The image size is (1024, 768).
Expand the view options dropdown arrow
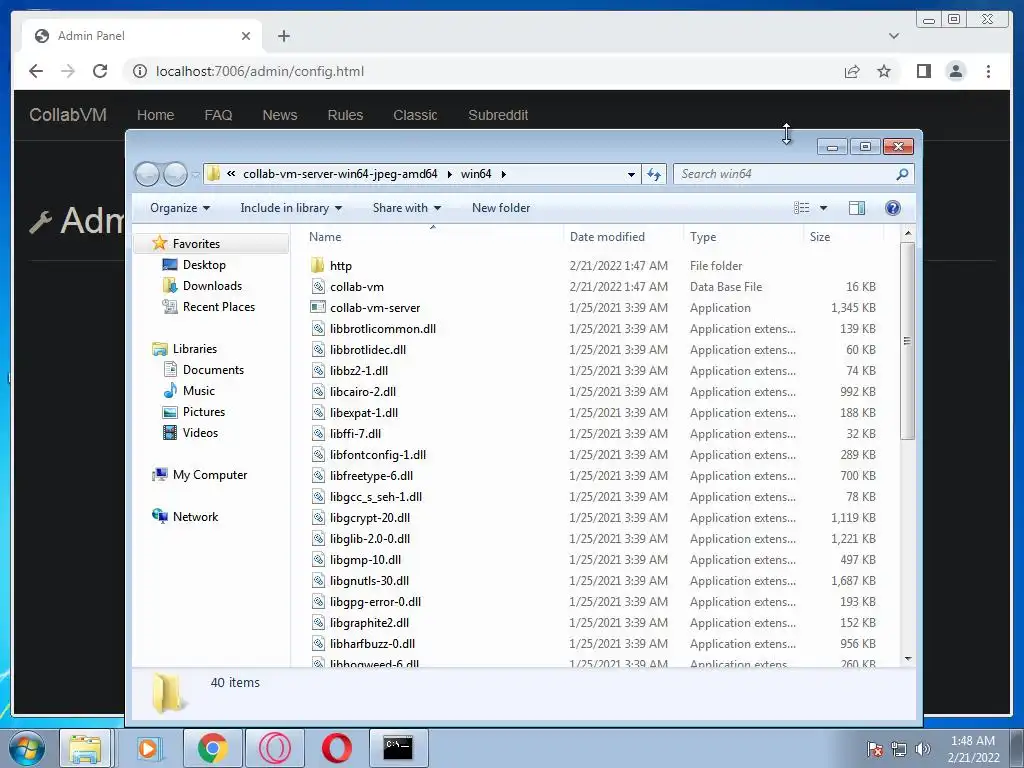[823, 208]
